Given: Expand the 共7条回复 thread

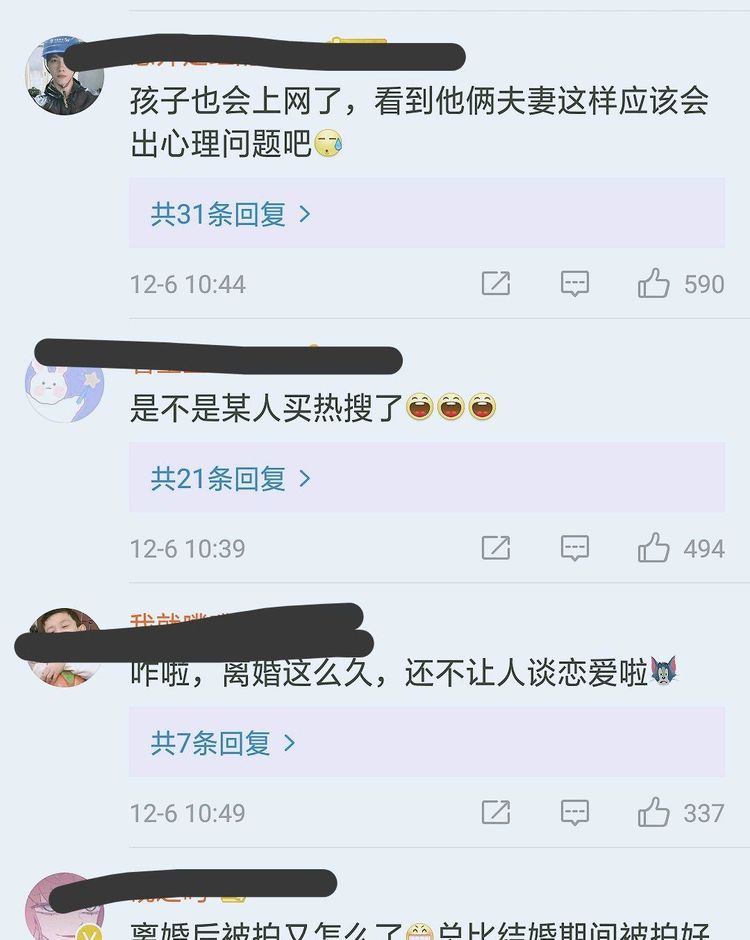Looking at the screenshot, I should pos(427,742).
